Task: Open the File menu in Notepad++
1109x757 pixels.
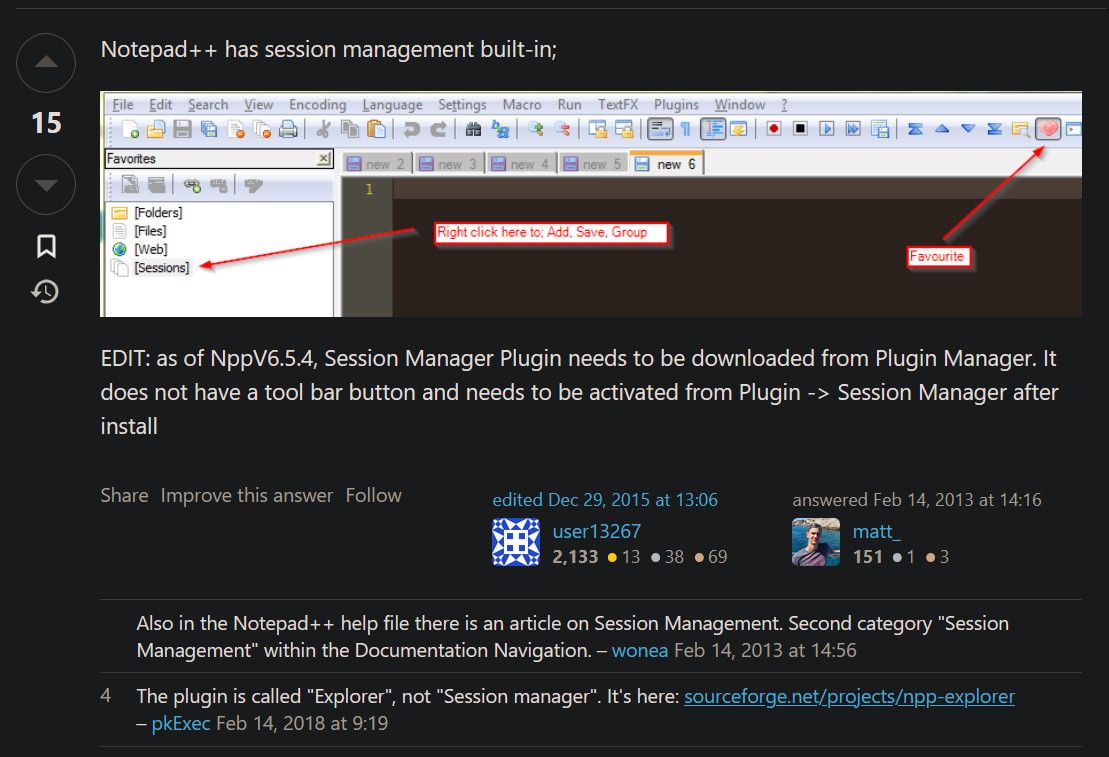Action: pyautogui.click(x=122, y=105)
